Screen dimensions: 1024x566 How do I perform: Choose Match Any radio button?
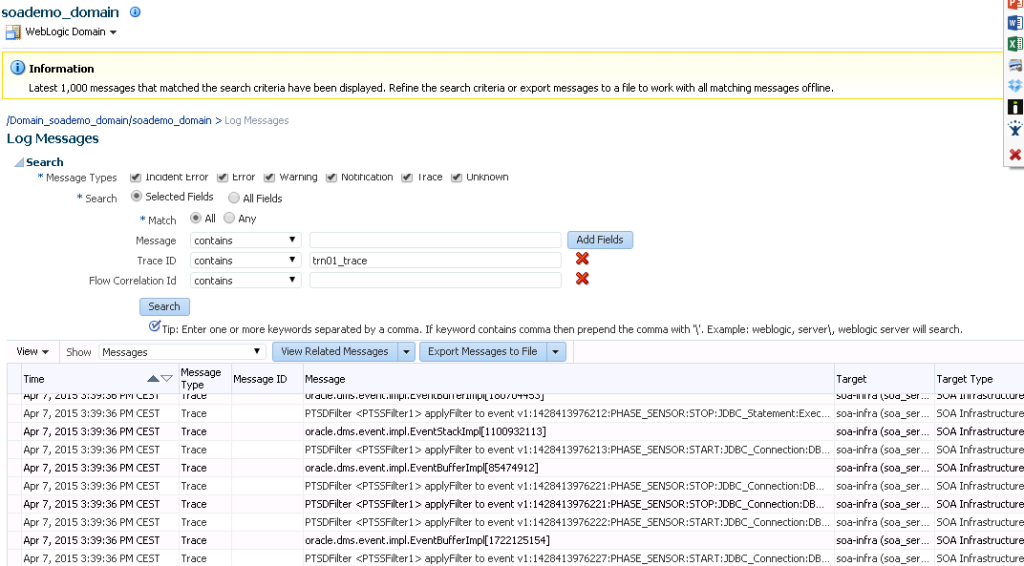tap(229, 218)
